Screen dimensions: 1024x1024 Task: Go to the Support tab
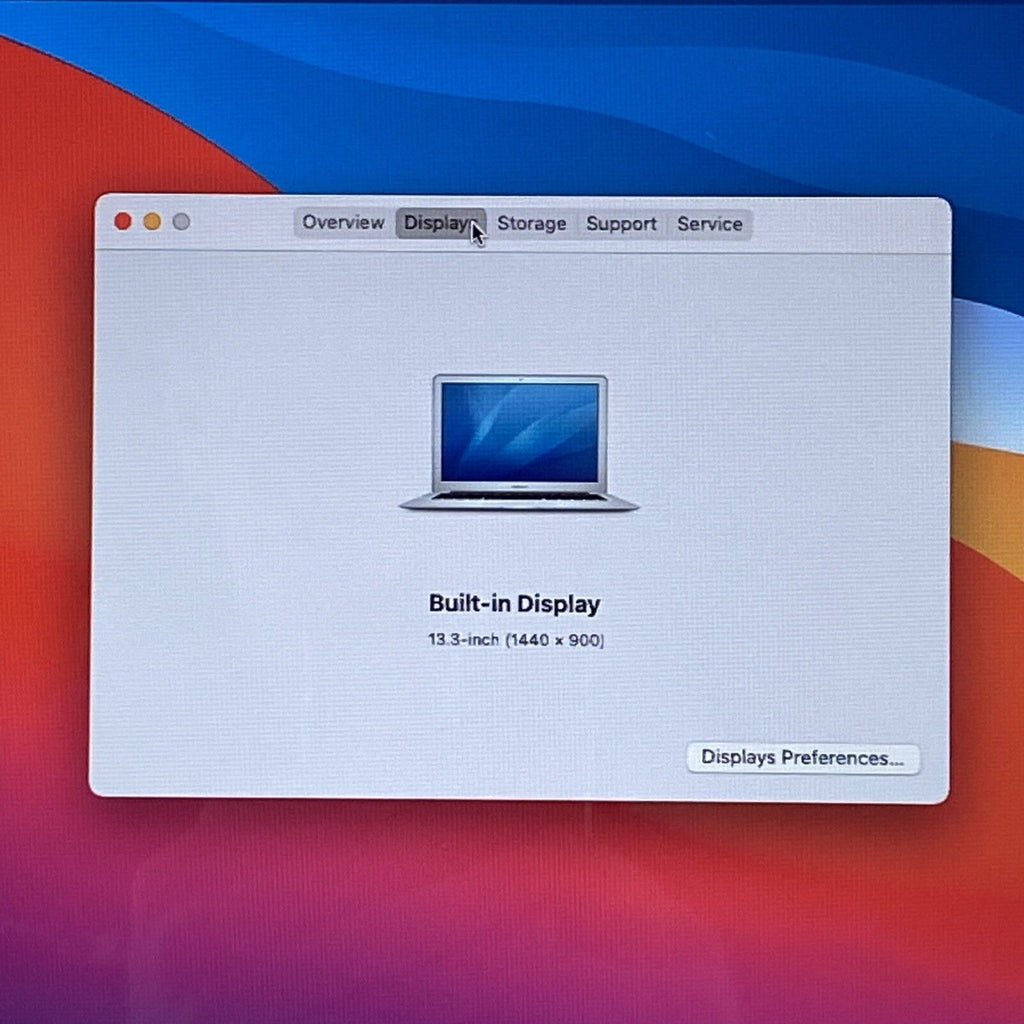[621, 225]
